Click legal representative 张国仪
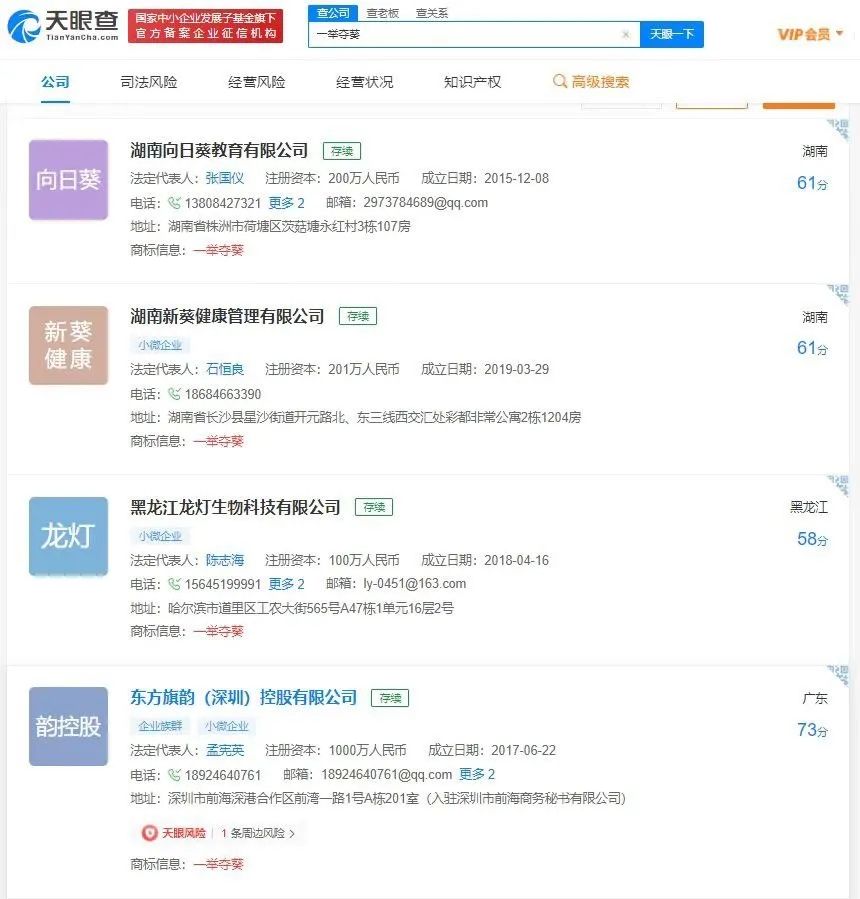 [x=225, y=178]
